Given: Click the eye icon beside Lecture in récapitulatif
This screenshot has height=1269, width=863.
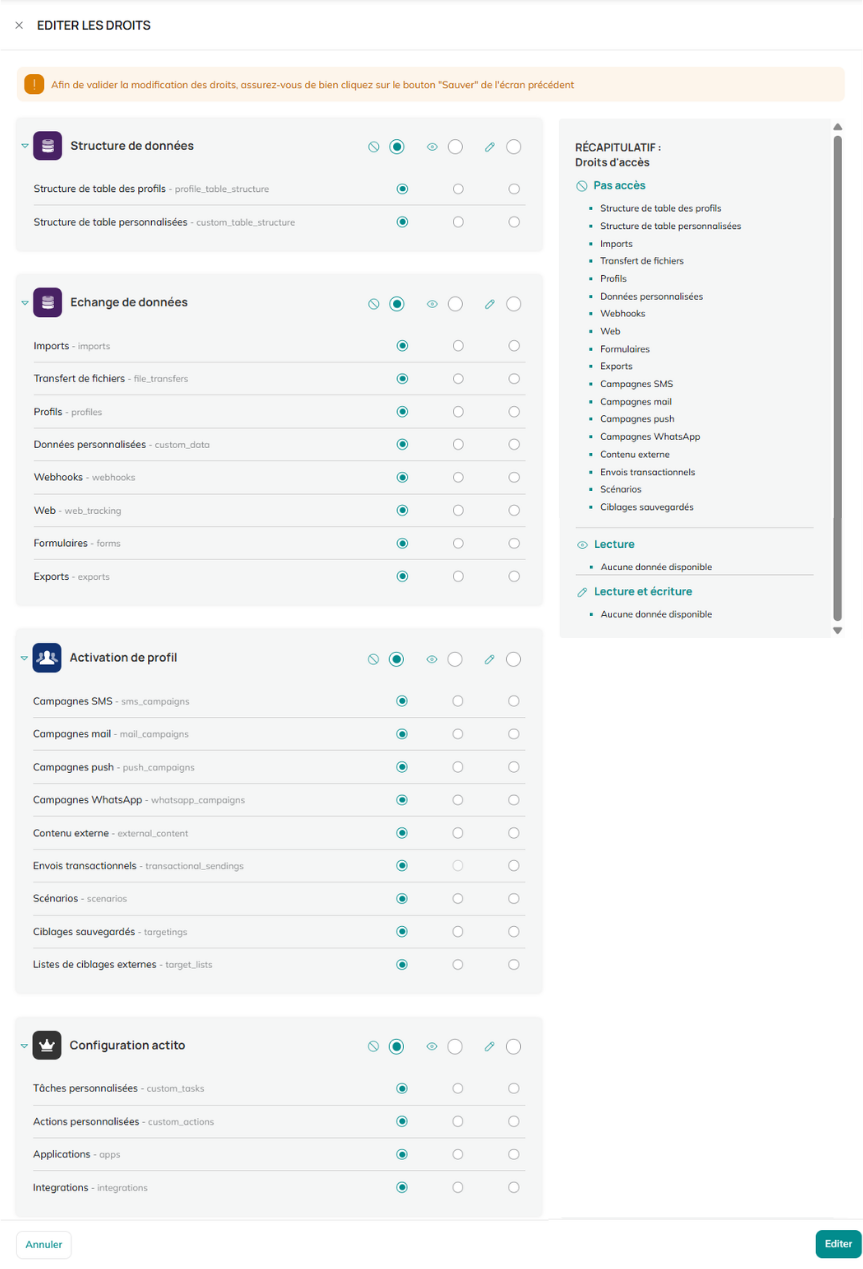Looking at the screenshot, I should click(x=582, y=545).
